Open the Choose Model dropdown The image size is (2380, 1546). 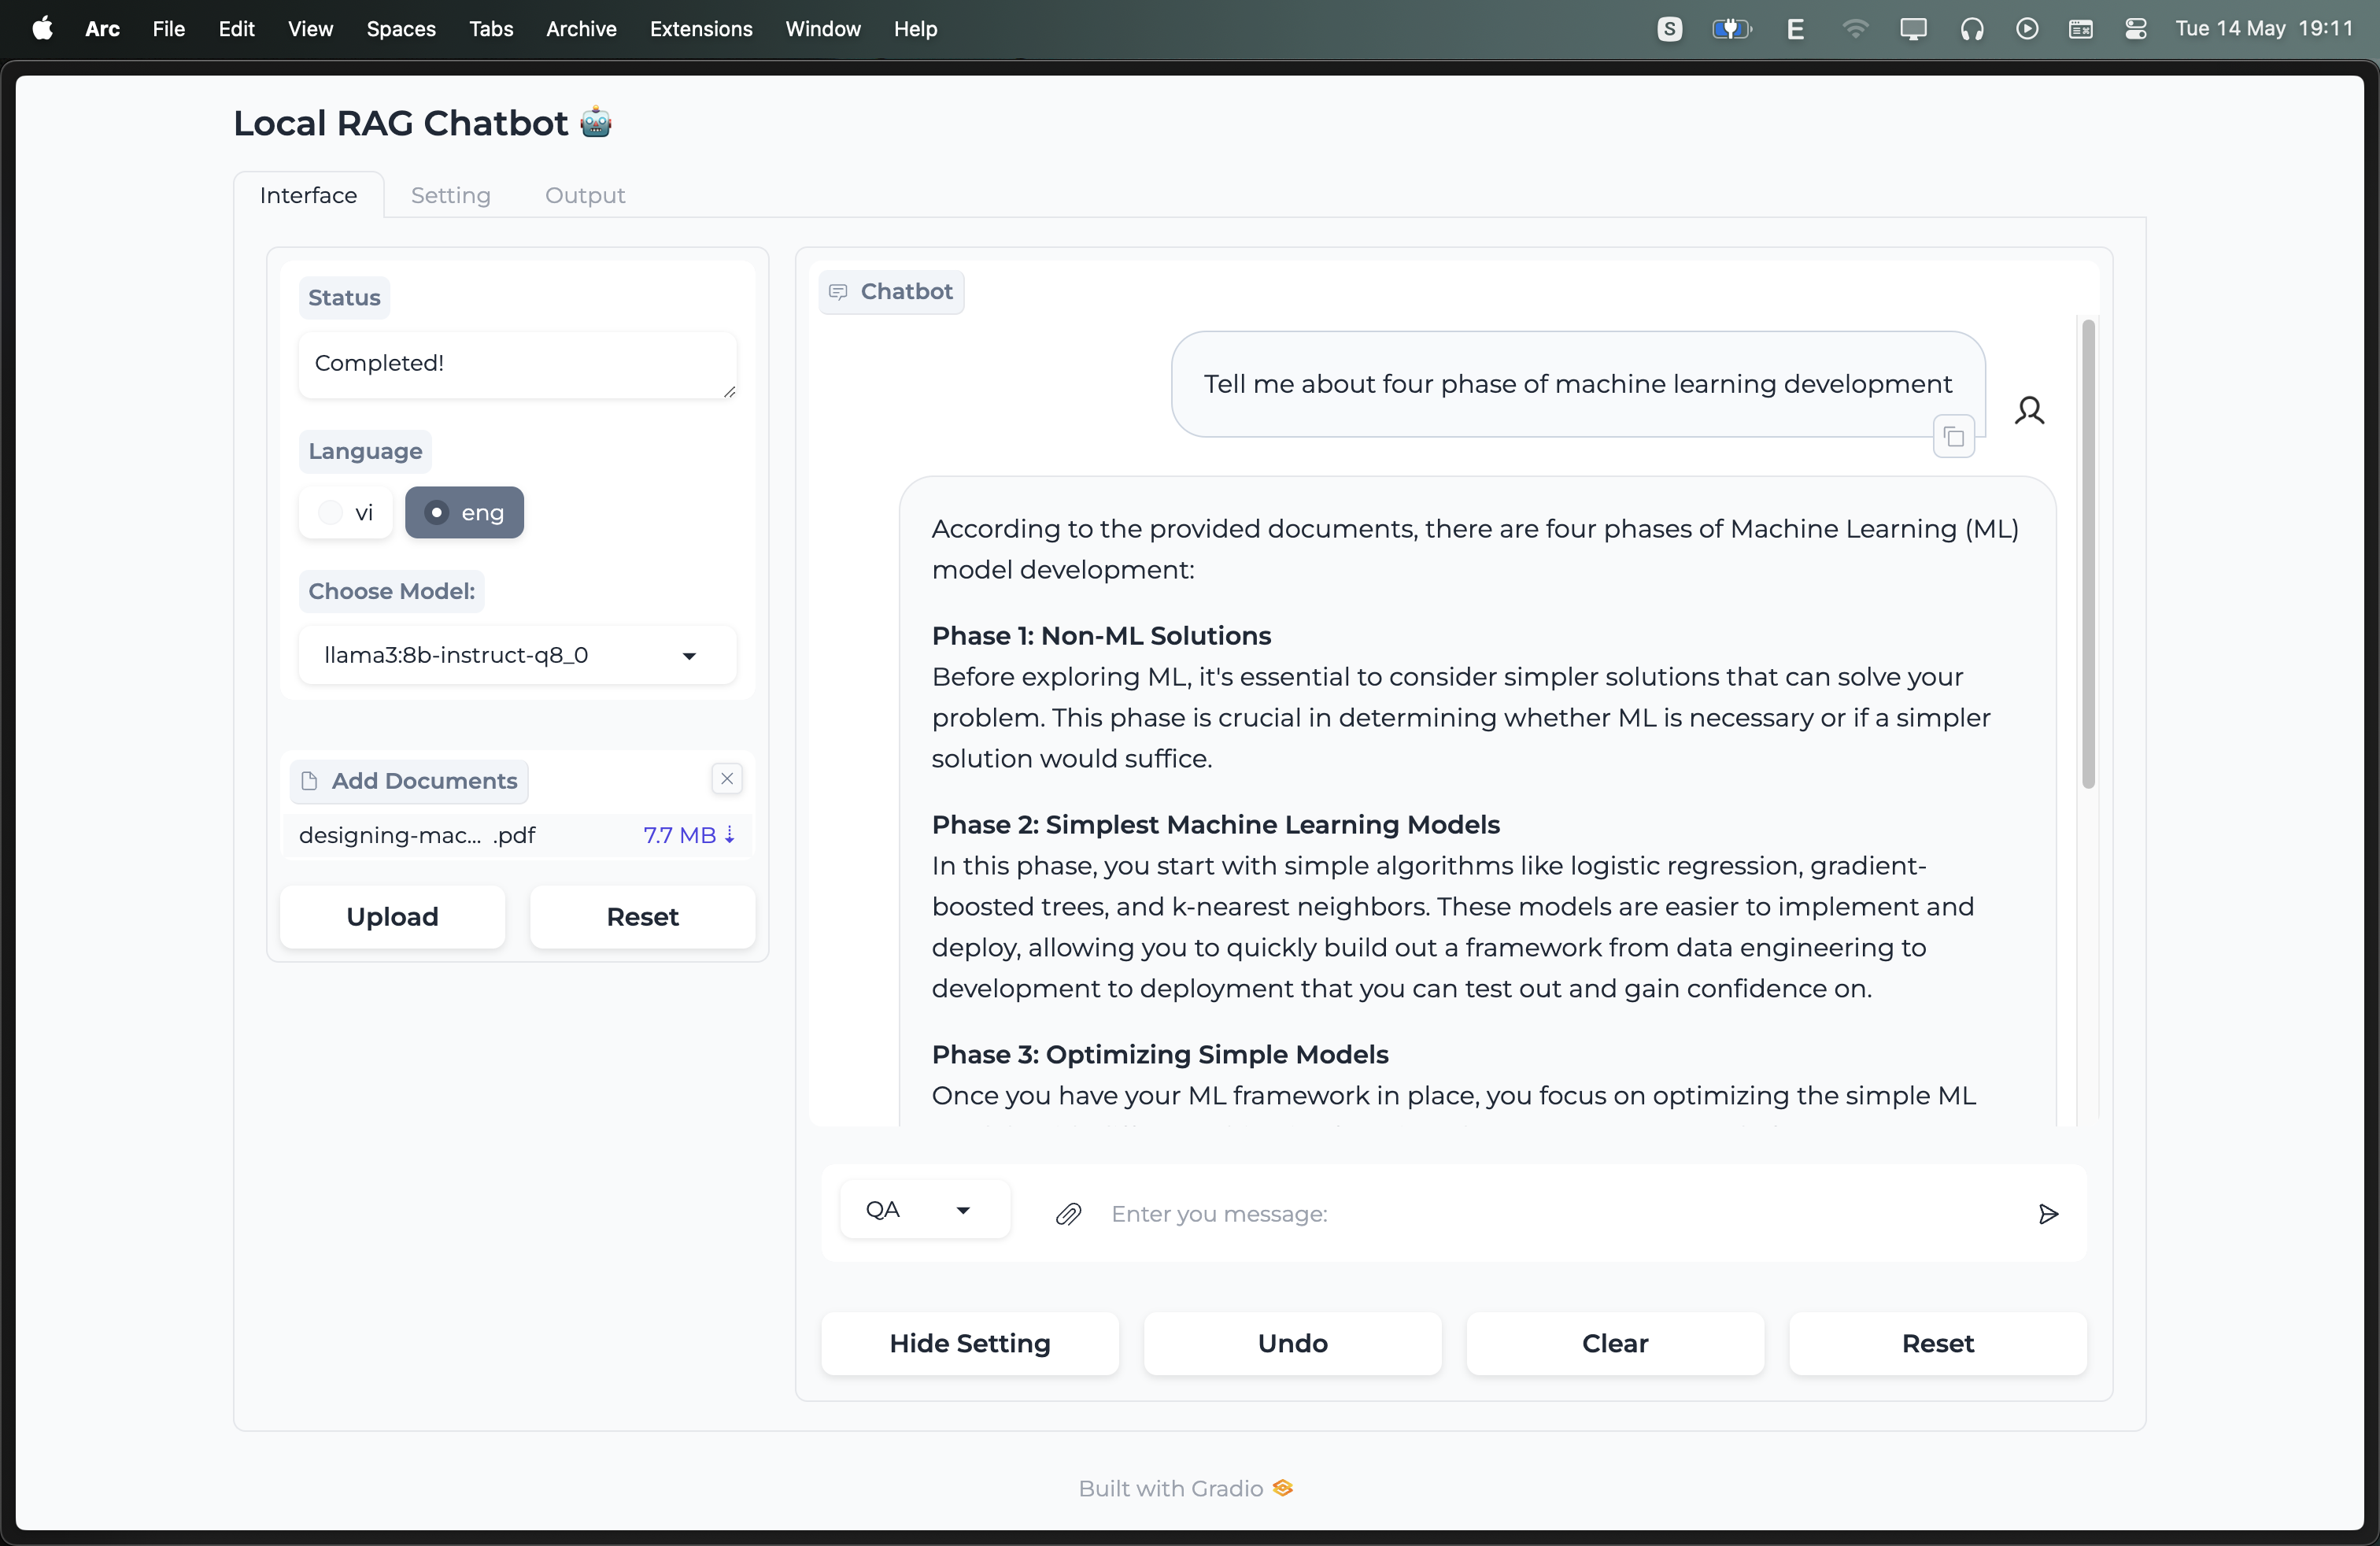click(x=517, y=655)
